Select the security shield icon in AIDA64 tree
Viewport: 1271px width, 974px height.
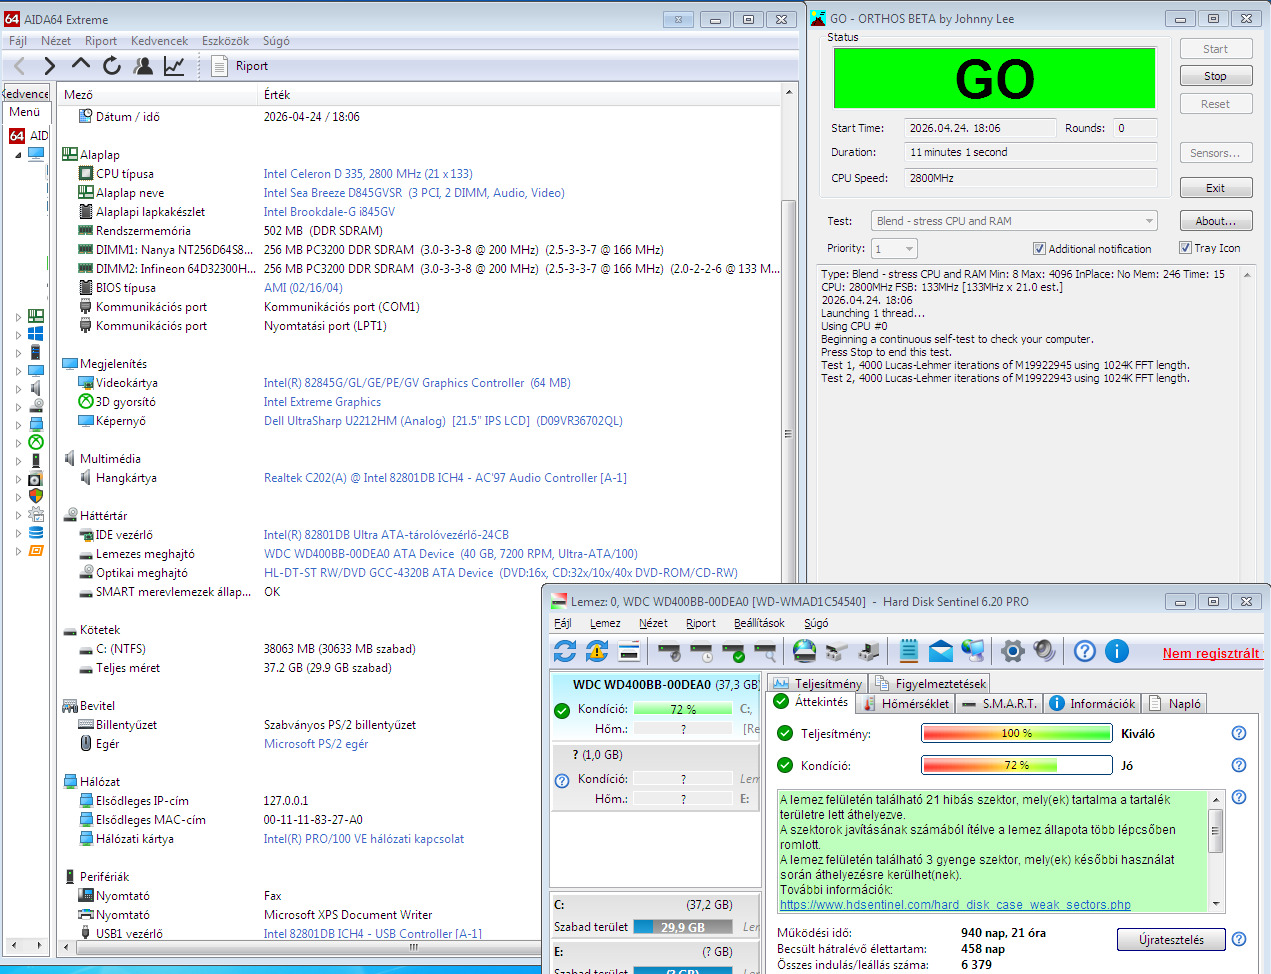[36, 496]
